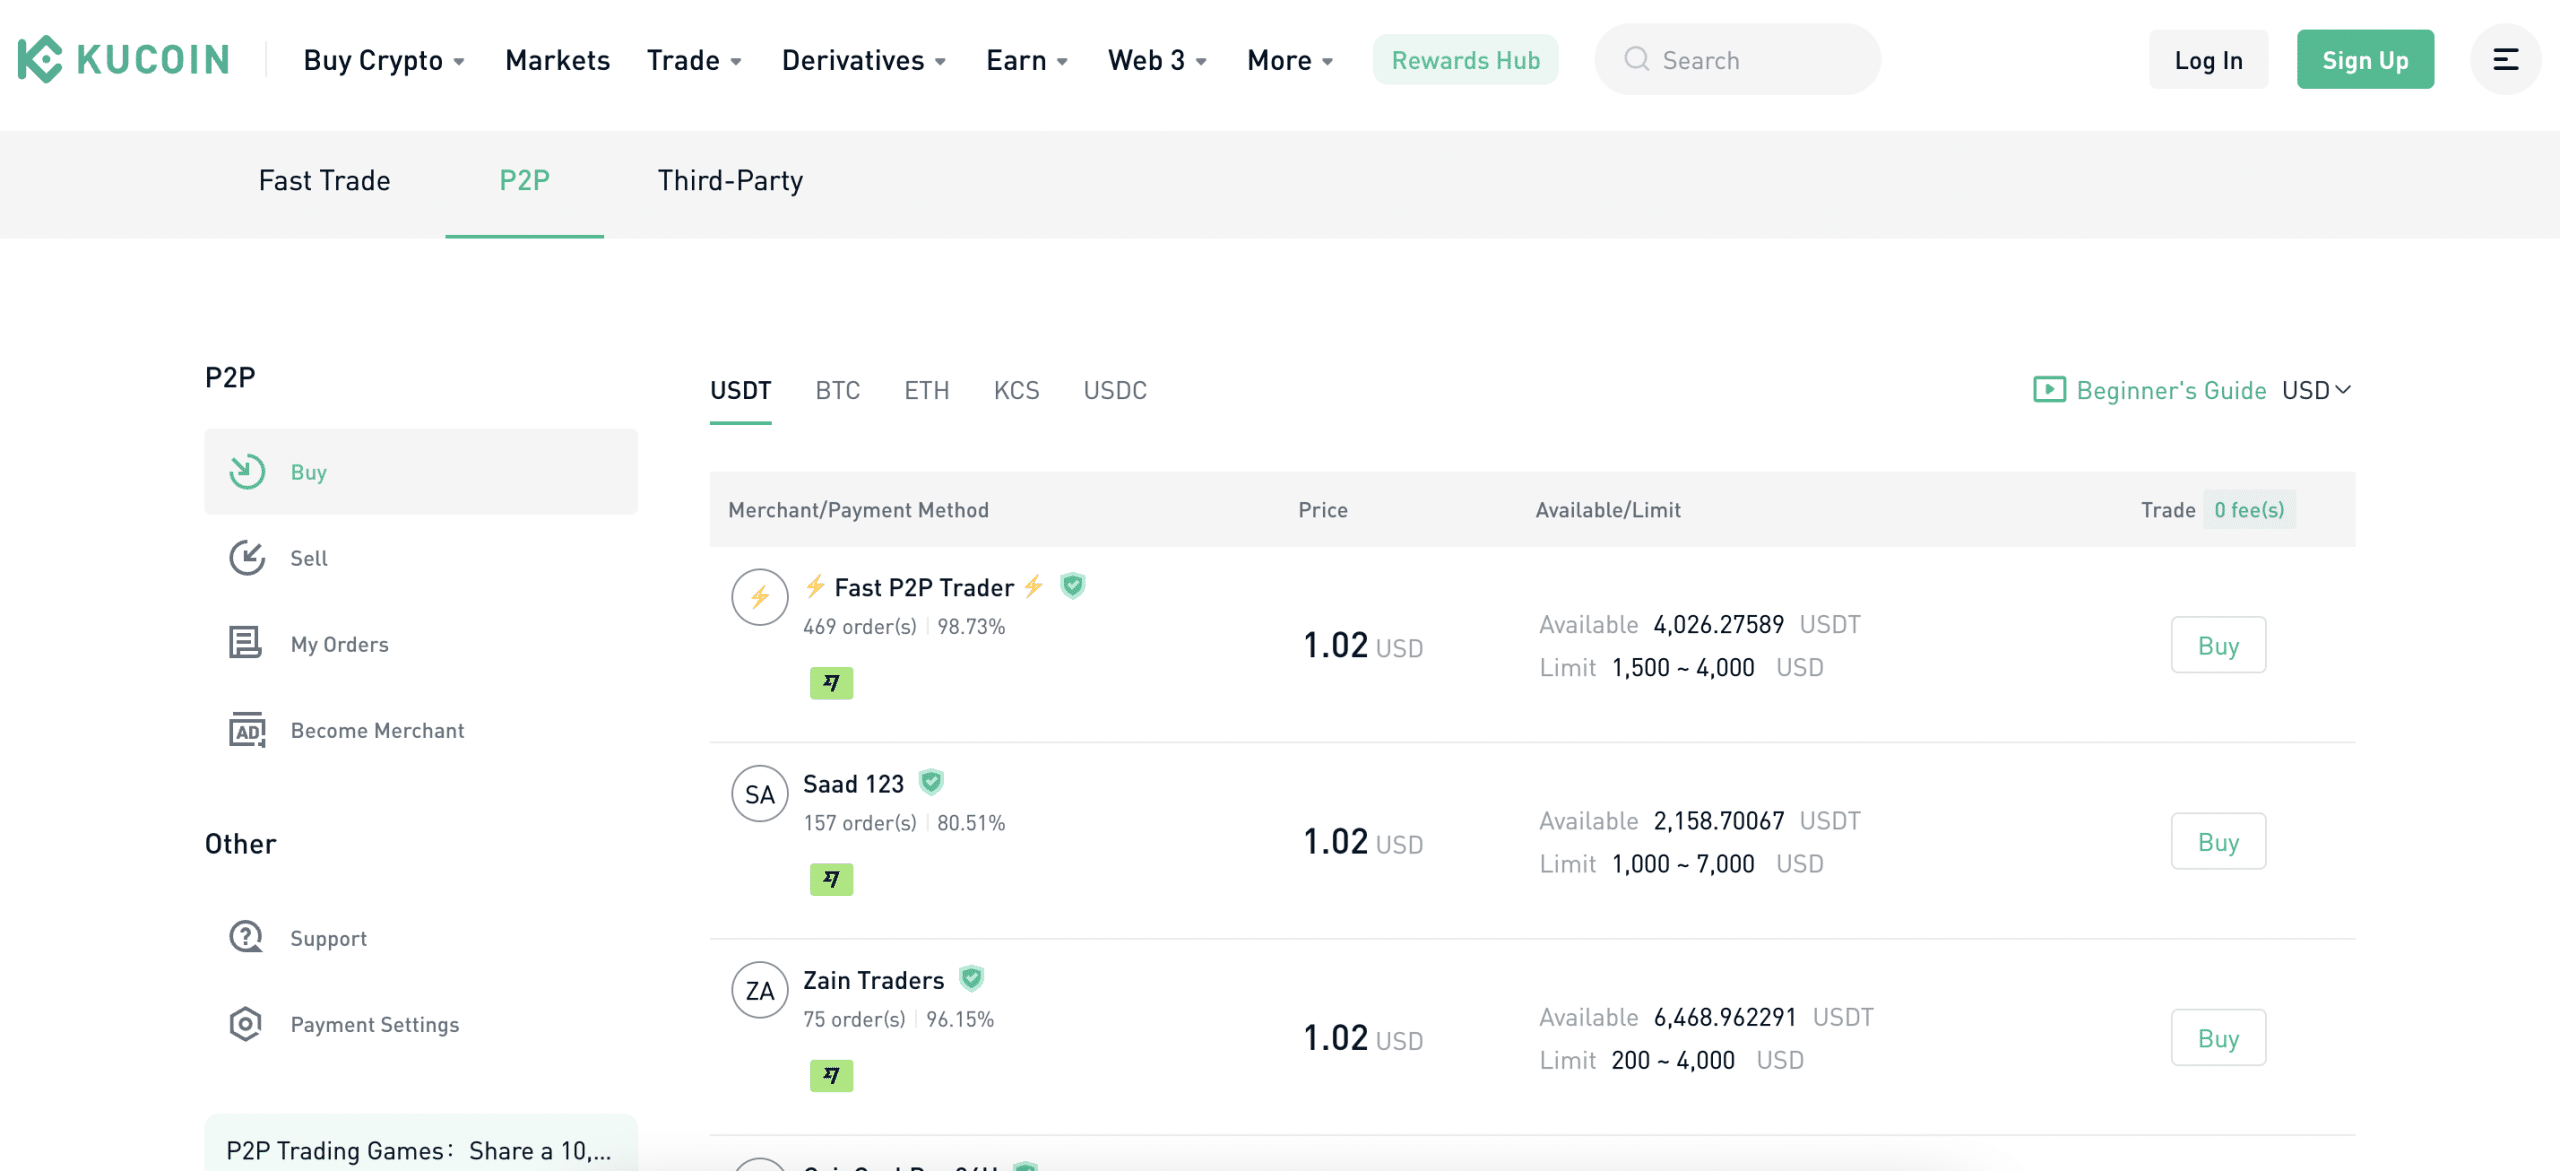
Task: Expand the More dropdown
Action: click(1290, 60)
